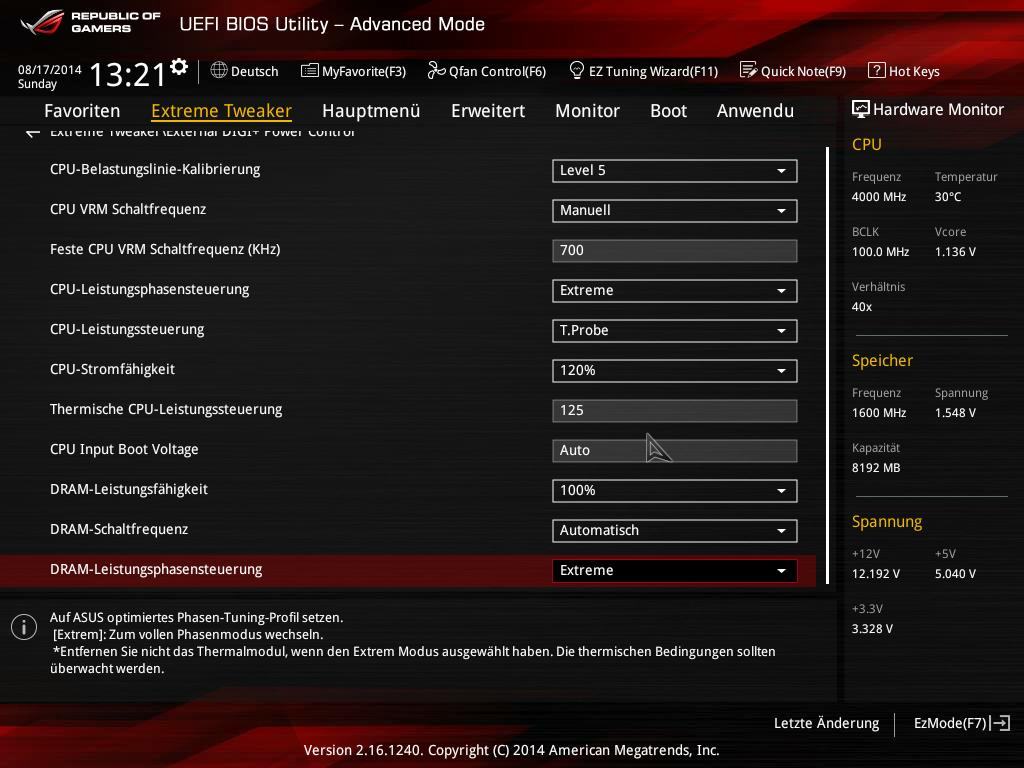Open the Boot tab
Image resolution: width=1024 pixels, height=768 pixels.
pyautogui.click(x=668, y=111)
